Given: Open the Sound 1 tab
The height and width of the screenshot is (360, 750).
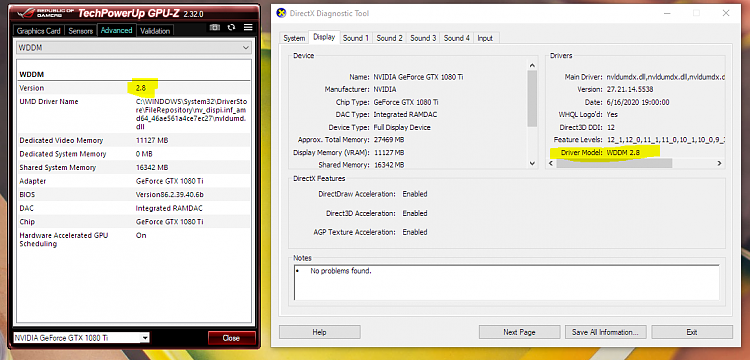Looking at the screenshot, I should click(x=355, y=38).
